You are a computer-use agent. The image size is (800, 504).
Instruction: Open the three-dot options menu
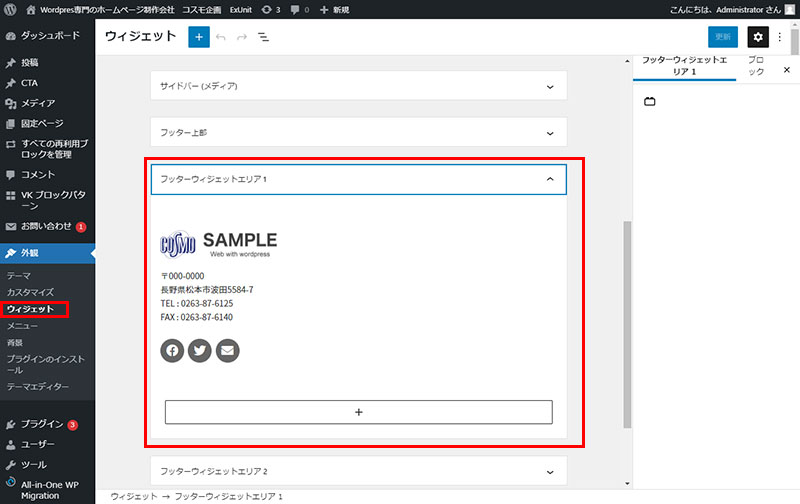coord(780,37)
